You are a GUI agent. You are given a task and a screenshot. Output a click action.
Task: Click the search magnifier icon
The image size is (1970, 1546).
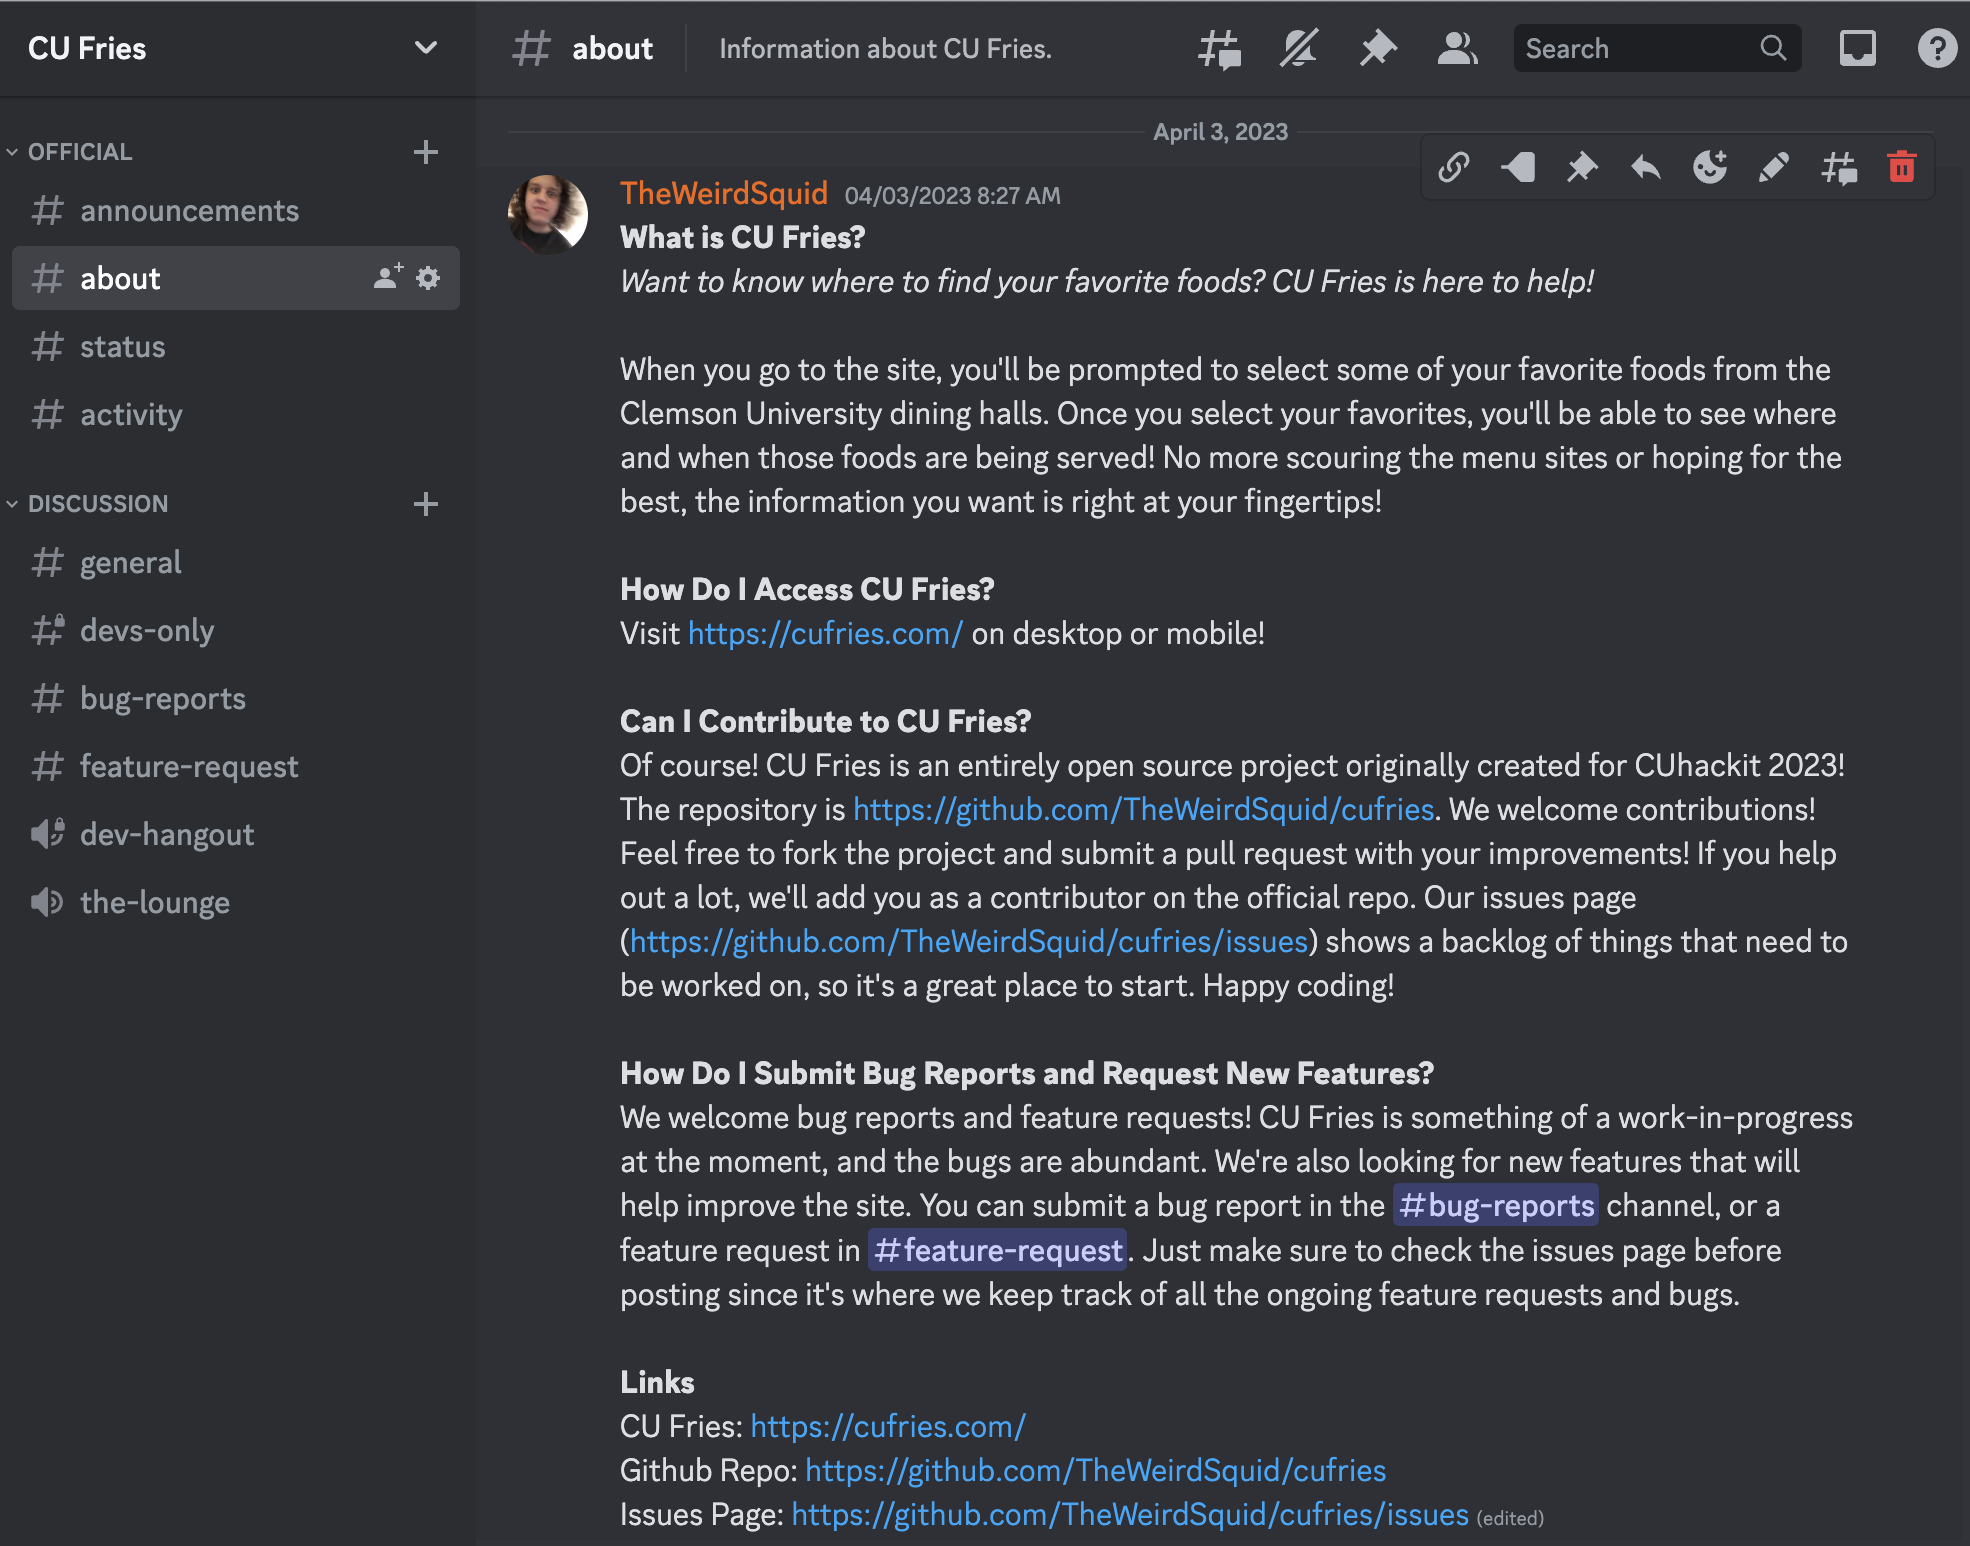(1773, 48)
